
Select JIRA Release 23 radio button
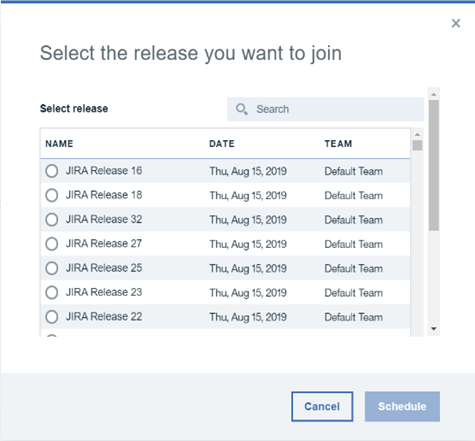52,292
